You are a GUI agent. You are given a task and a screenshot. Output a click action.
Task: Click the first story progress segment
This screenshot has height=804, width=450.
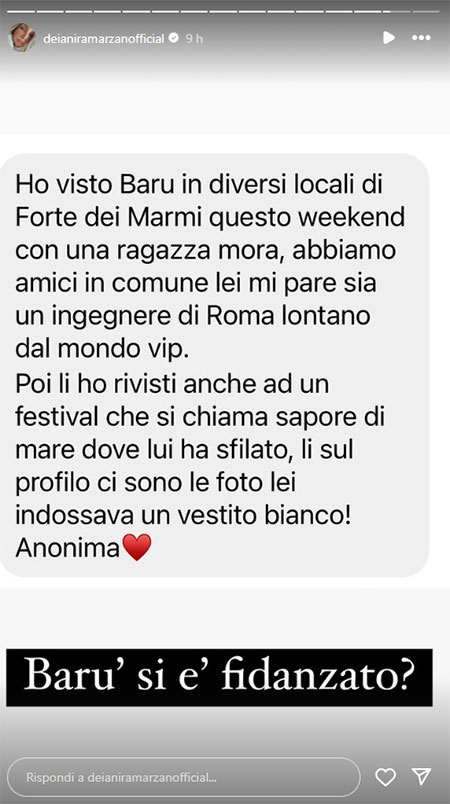(22, 11)
